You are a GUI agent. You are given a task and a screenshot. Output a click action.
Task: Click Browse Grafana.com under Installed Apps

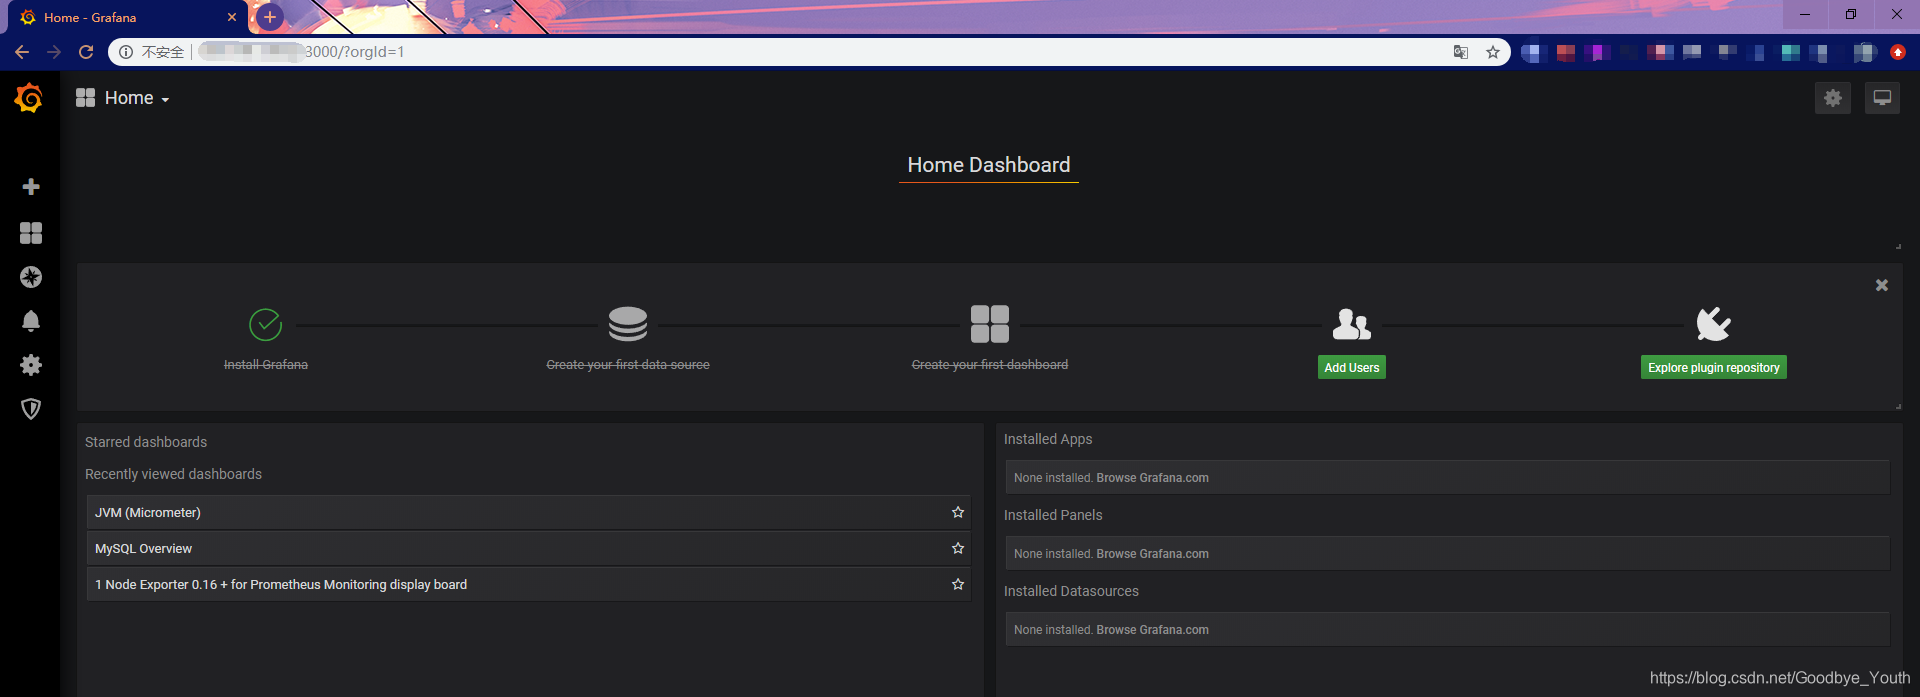pos(1152,478)
